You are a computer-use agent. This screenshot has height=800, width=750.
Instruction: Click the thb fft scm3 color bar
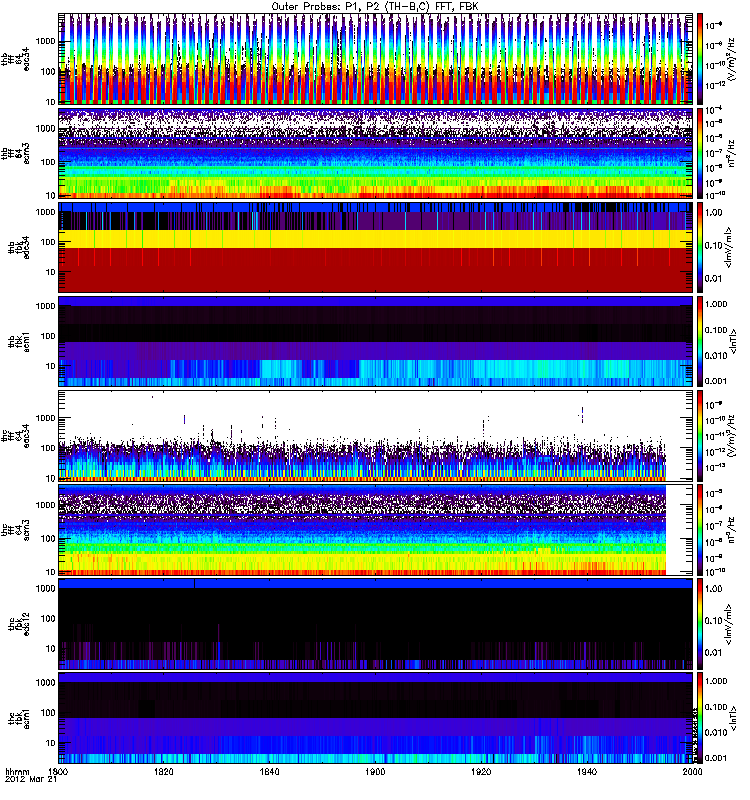(703, 152)
